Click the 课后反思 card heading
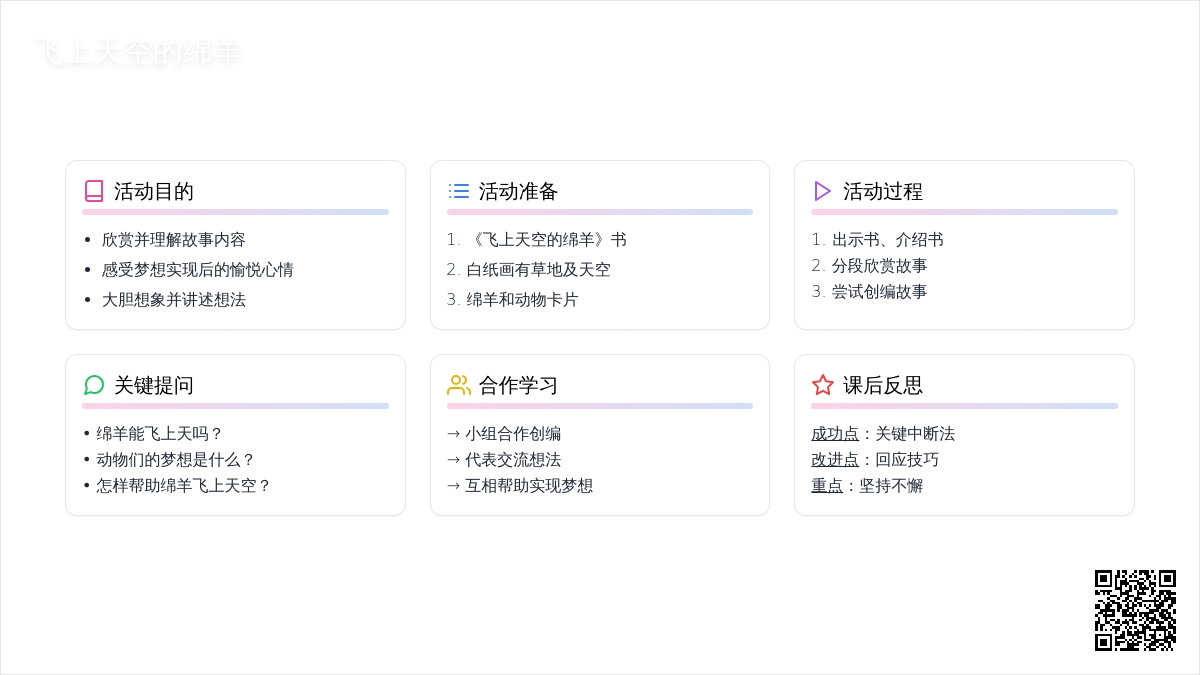Screen dimensions: 1200x675 (x=883, y=385)
